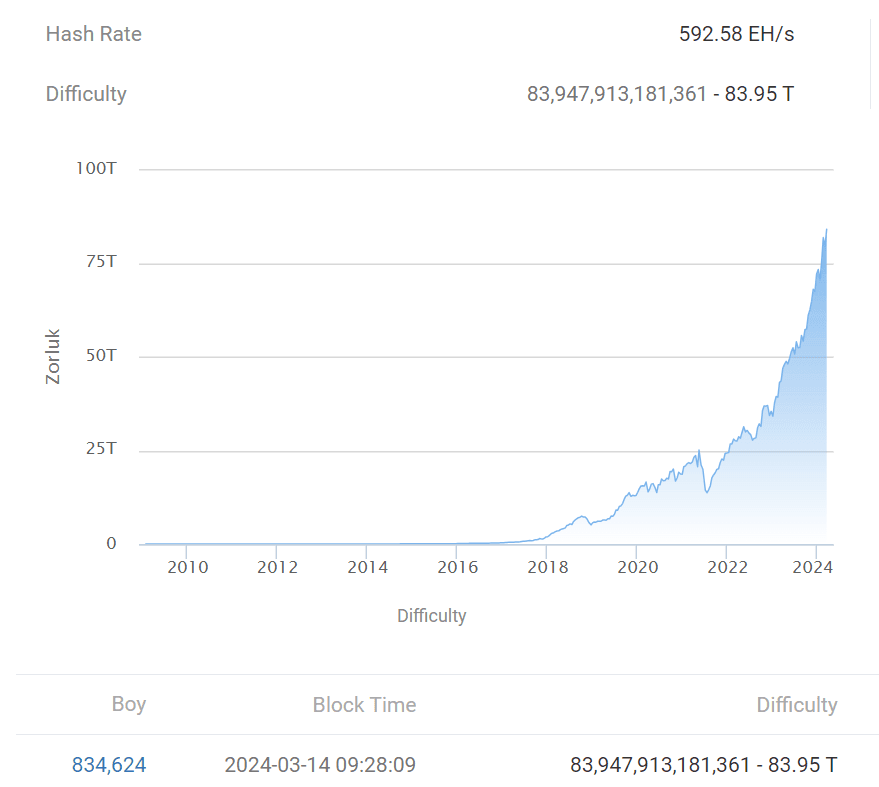Open block 834,624 link

108,765
